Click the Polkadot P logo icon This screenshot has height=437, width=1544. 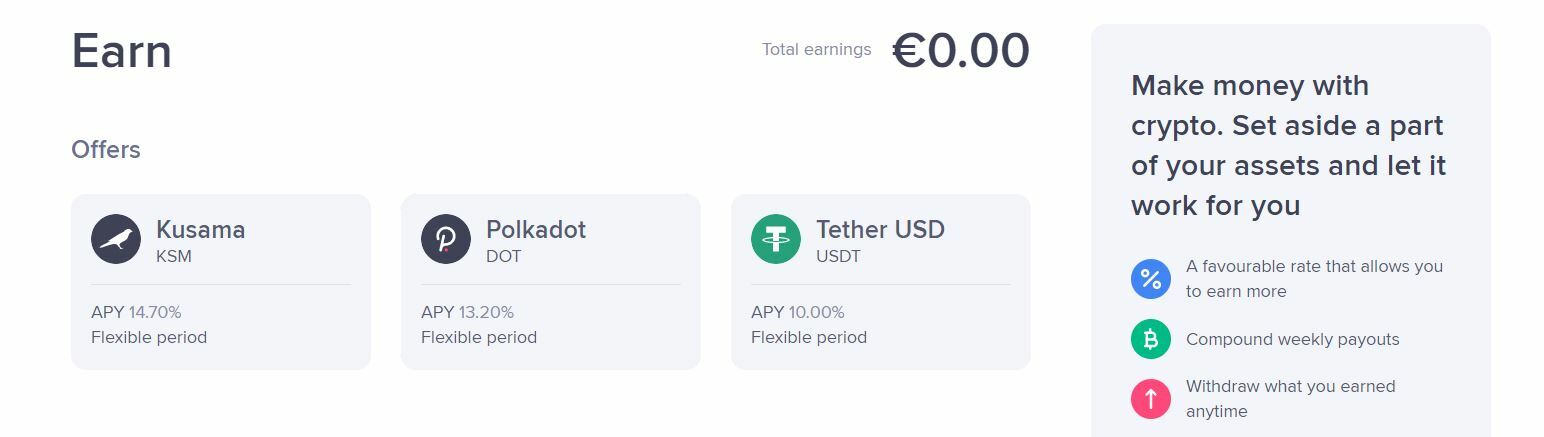click(446, 239)
